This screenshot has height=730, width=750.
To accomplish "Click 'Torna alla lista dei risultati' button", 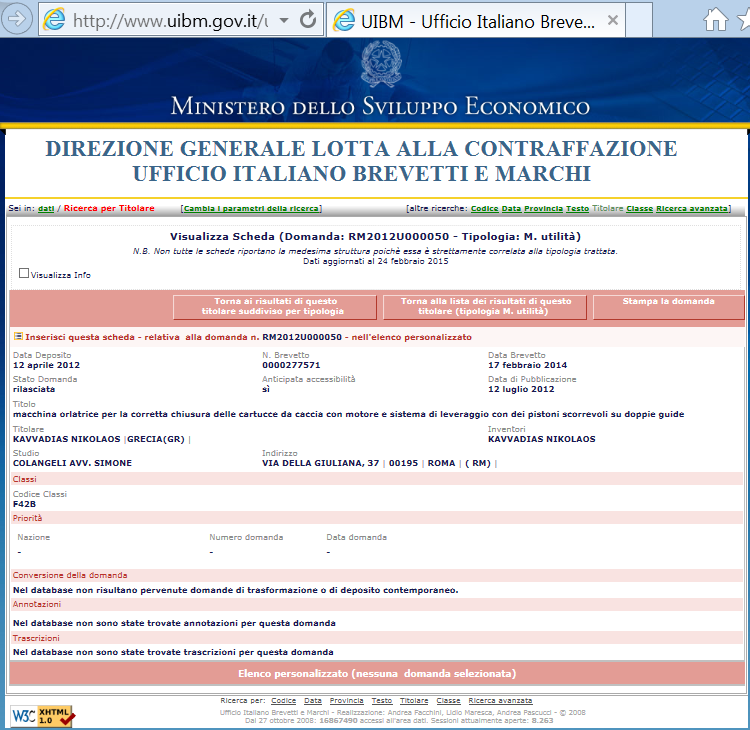I will click(x=485, y=307).
